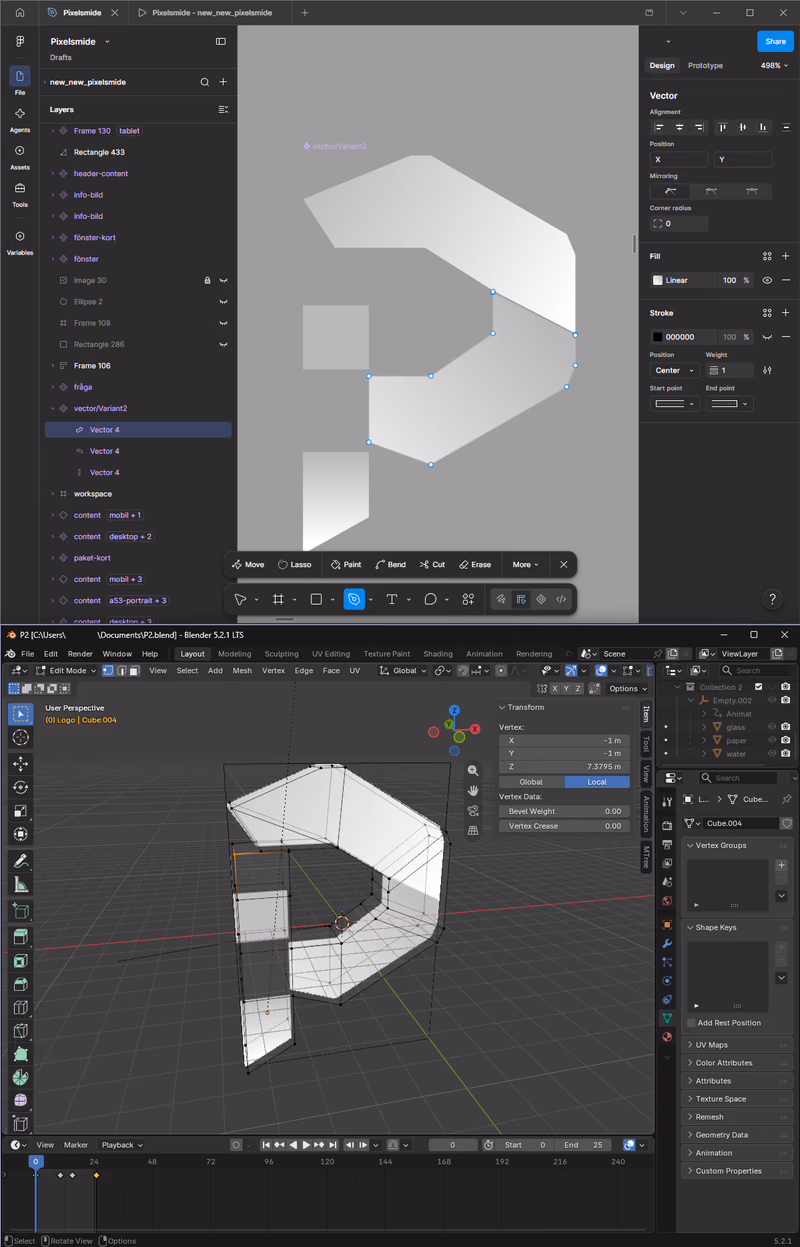Switch vertex coordinates to Global
Image resolution: width=800 pixels, height=1247 pixels.
point(531,782)
